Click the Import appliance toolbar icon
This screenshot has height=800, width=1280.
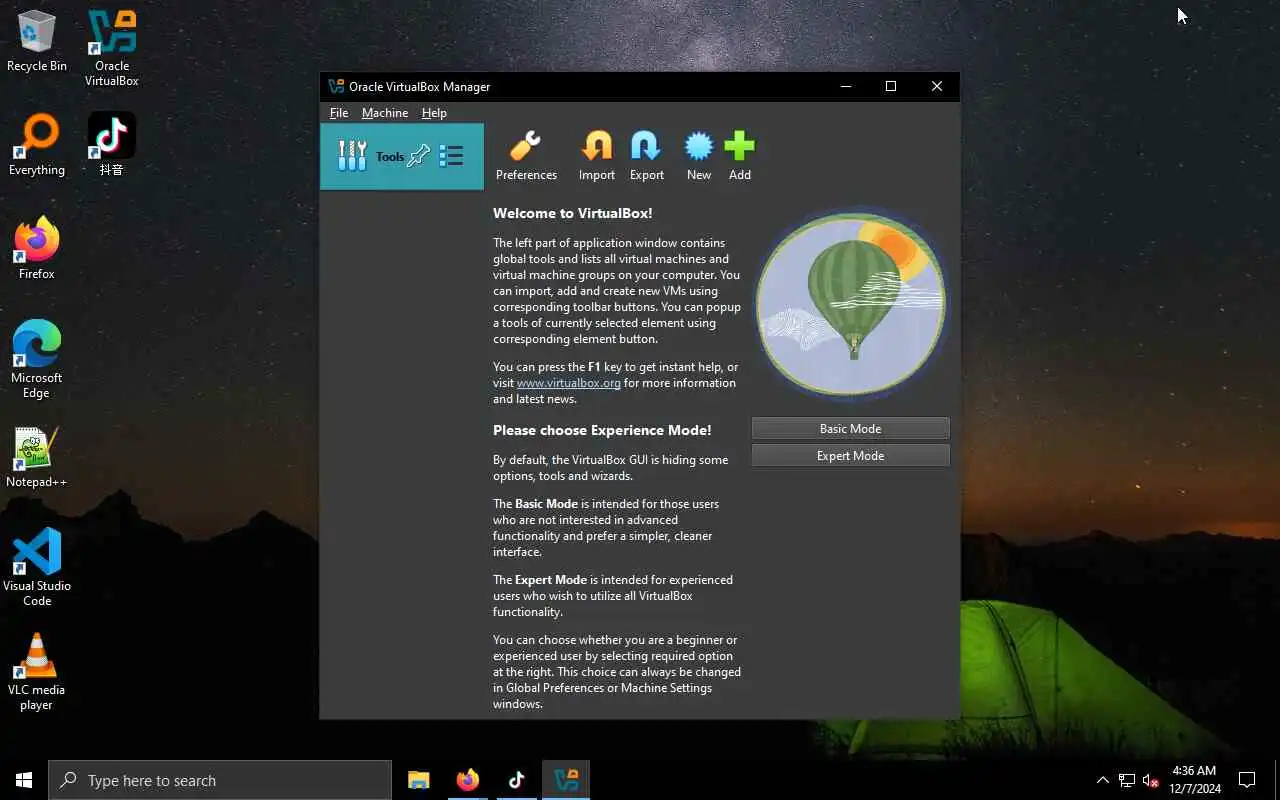597,156
